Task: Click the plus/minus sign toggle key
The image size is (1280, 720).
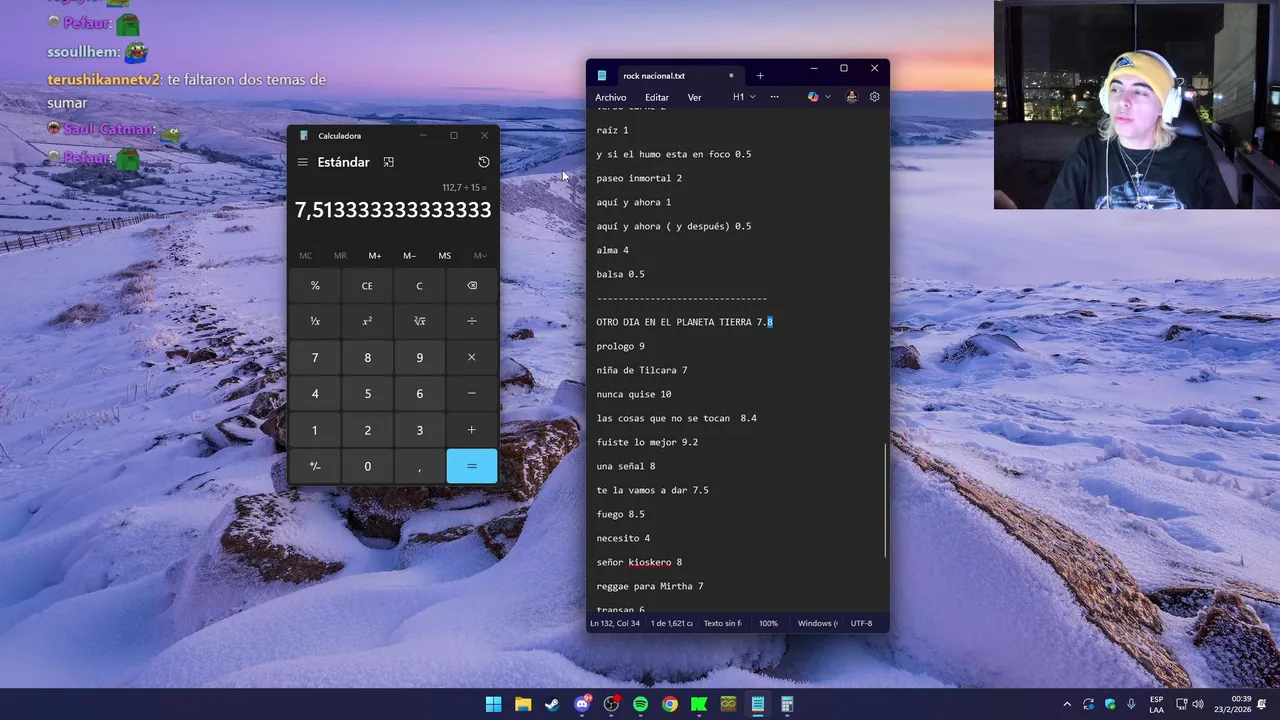Action: 315,466
